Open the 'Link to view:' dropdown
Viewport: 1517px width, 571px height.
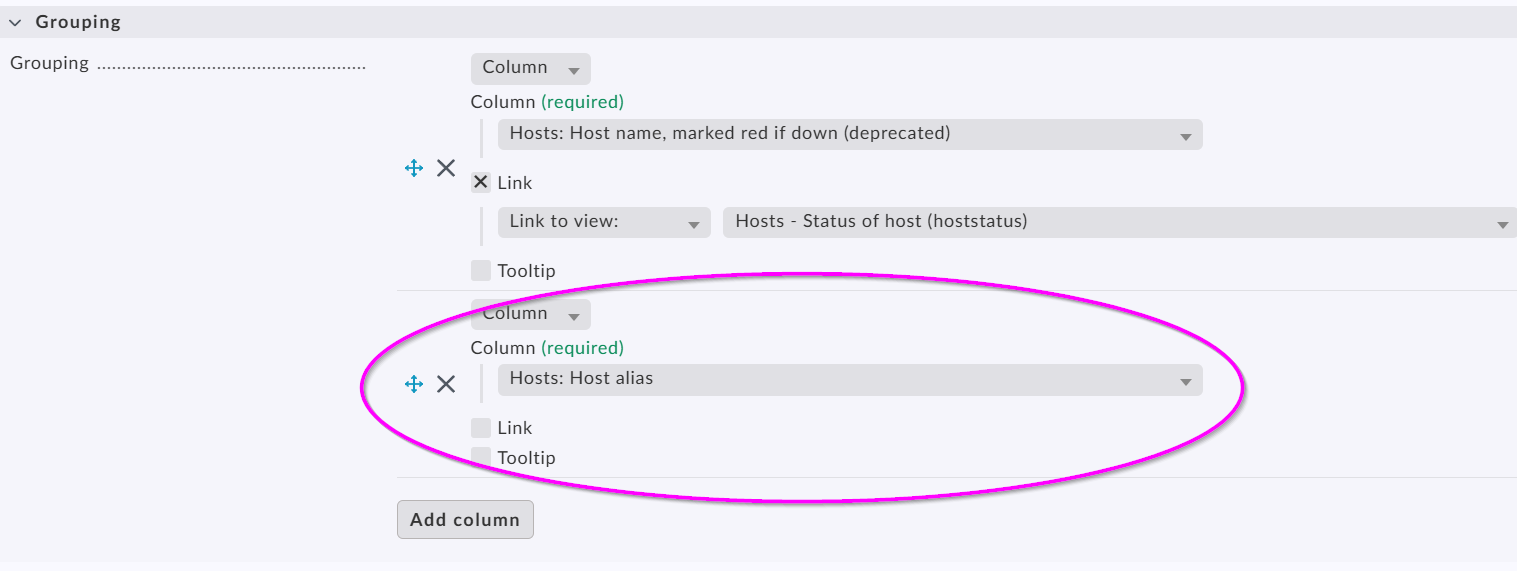point(603,222)
